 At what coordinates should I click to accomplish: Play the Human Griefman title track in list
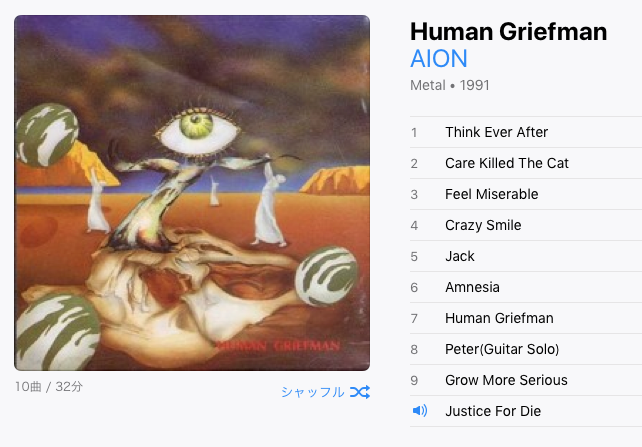tap(526, 318)
